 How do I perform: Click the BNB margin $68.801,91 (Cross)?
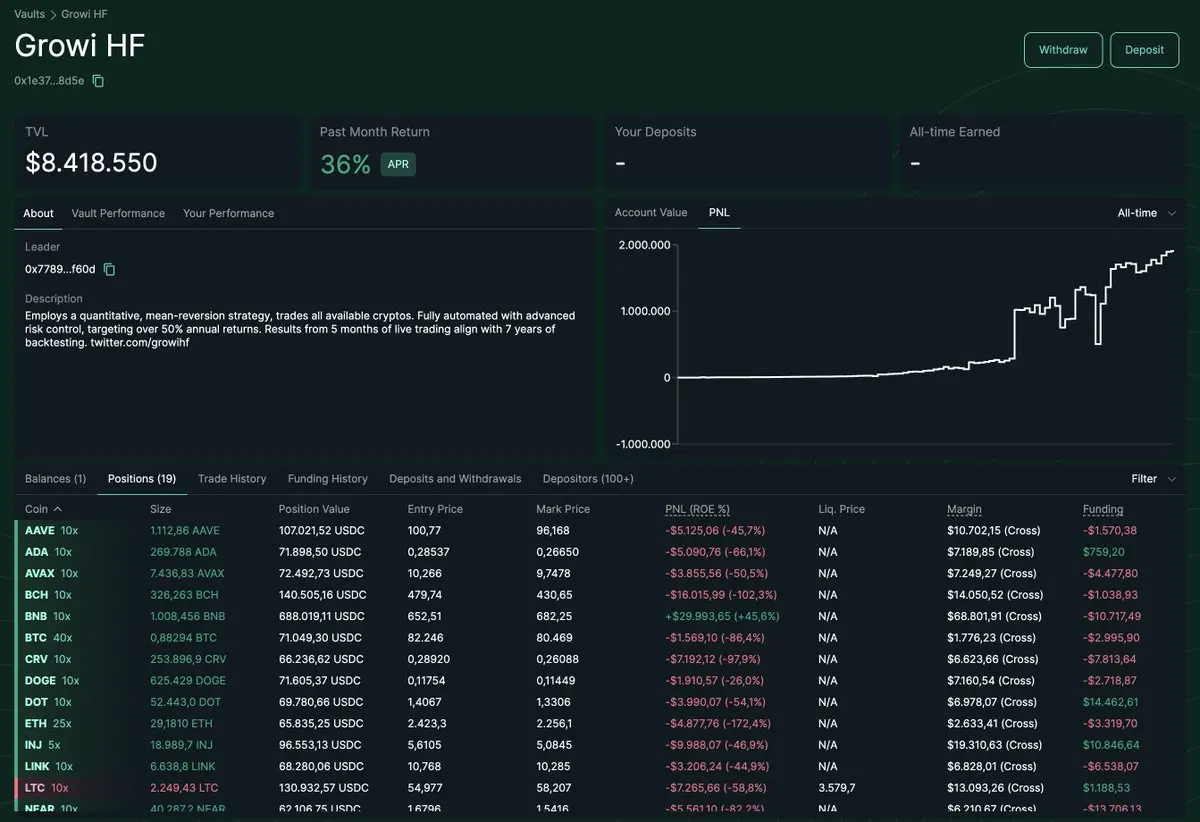point(994,617)
